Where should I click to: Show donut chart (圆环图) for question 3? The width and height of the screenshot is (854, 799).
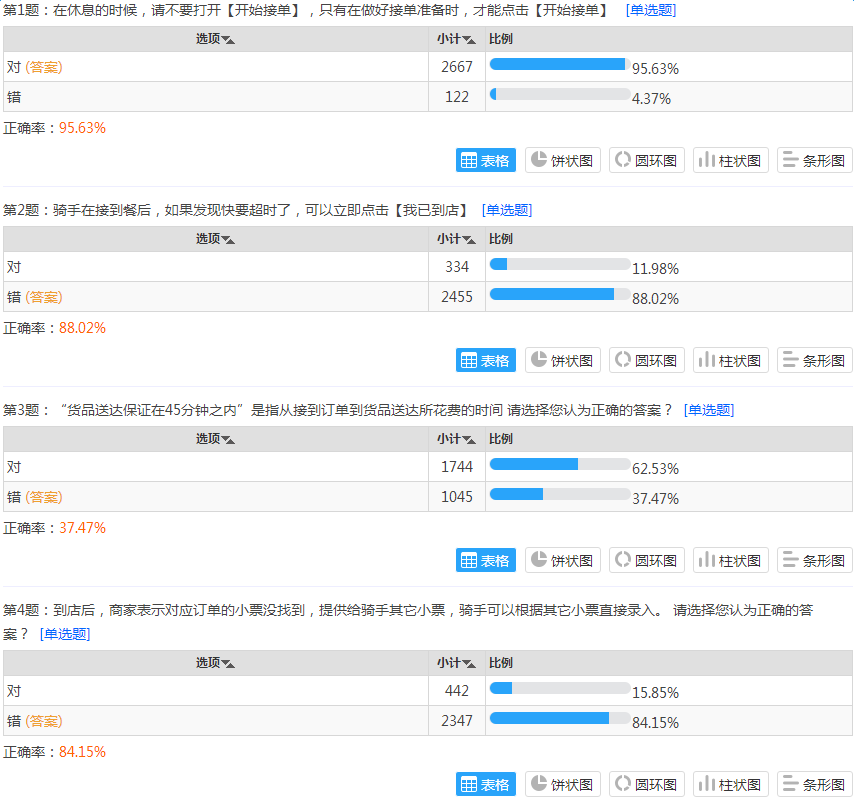click(x=647, y=560)
